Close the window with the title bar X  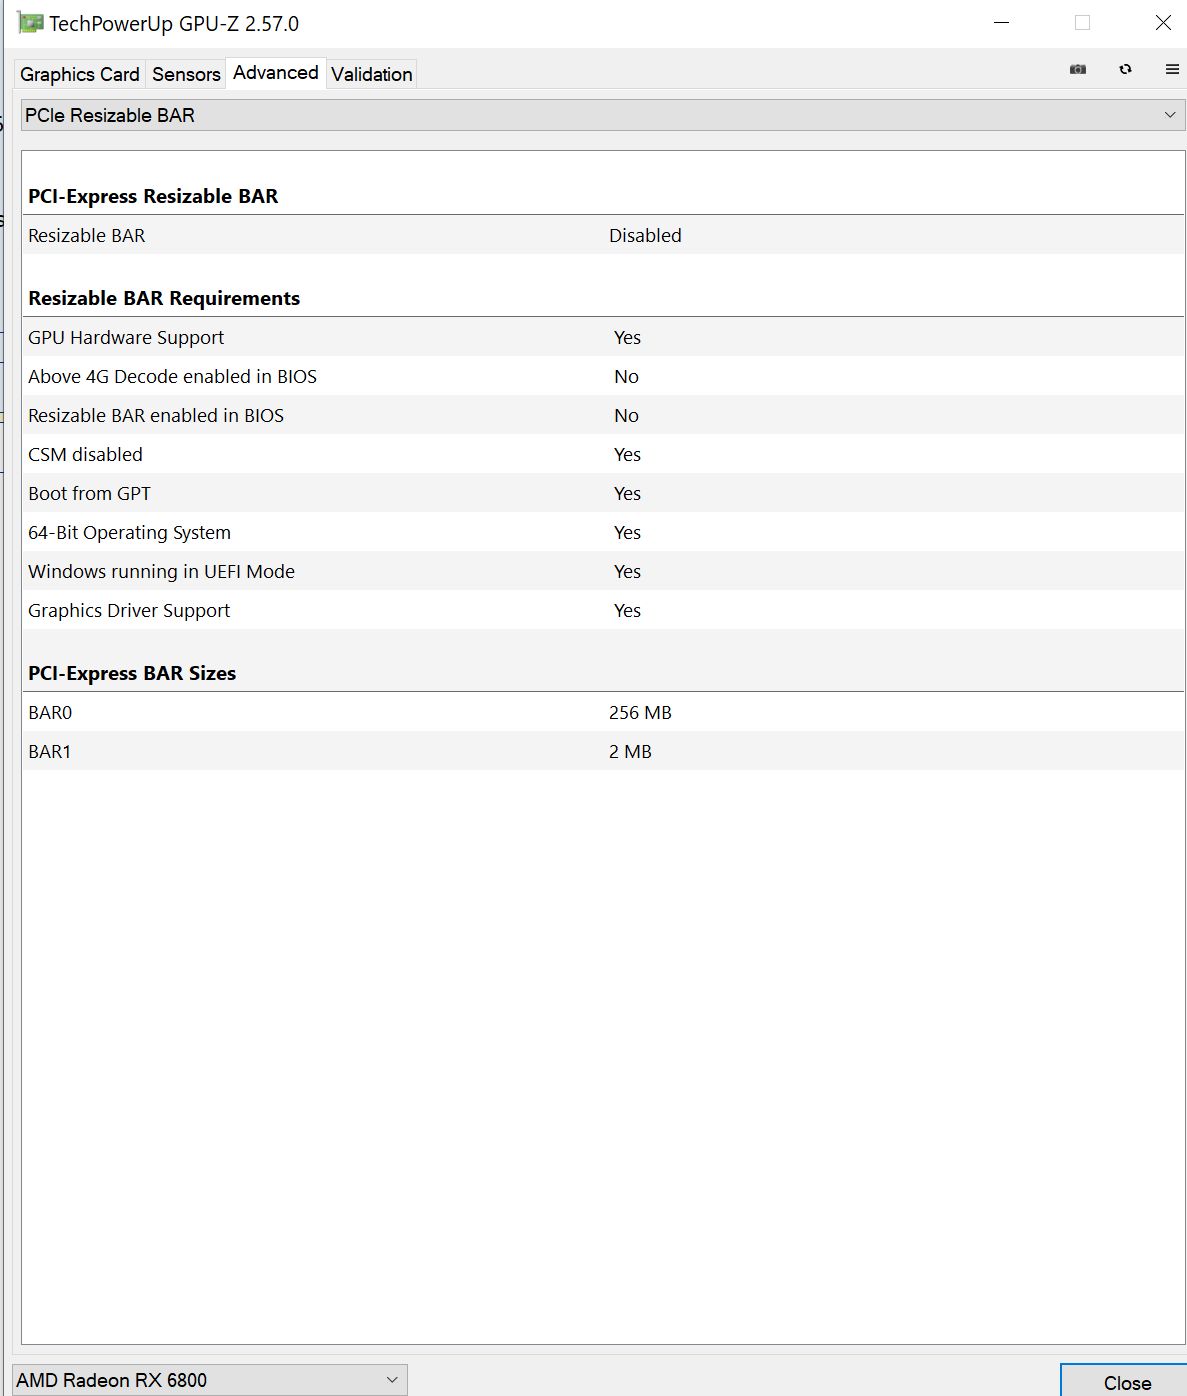pos(1163,23)
